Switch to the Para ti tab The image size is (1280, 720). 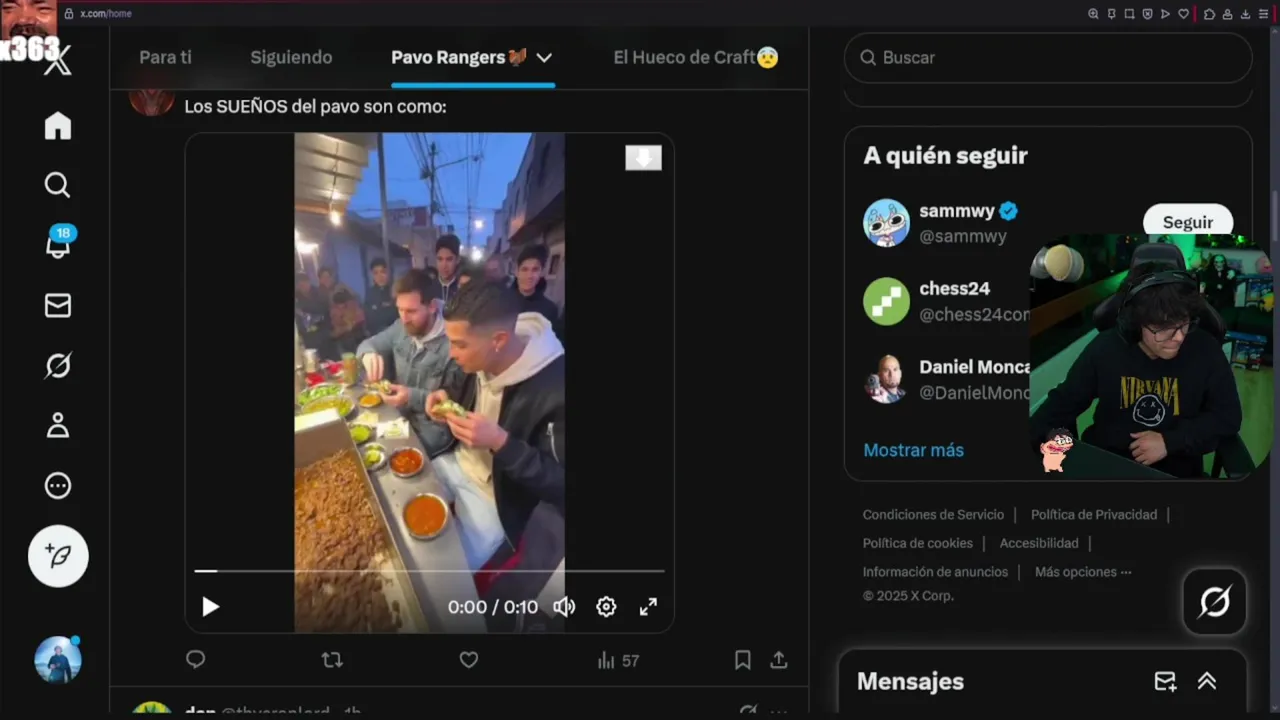point(165,58)
